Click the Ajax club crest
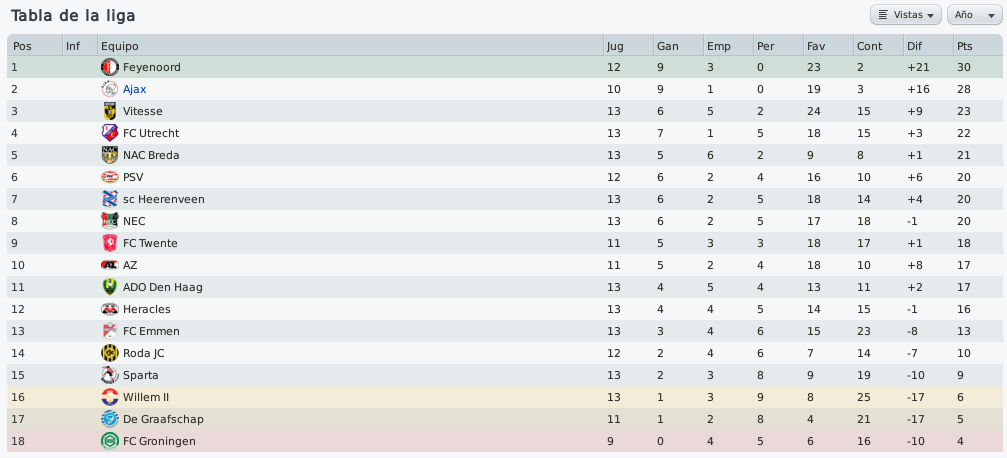 [110, 89]
